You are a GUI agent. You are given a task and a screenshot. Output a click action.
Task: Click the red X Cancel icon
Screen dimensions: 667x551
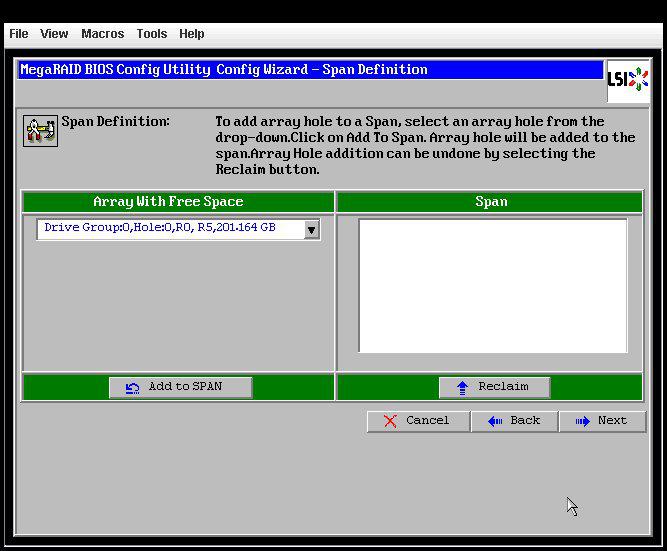pos(389,421)
